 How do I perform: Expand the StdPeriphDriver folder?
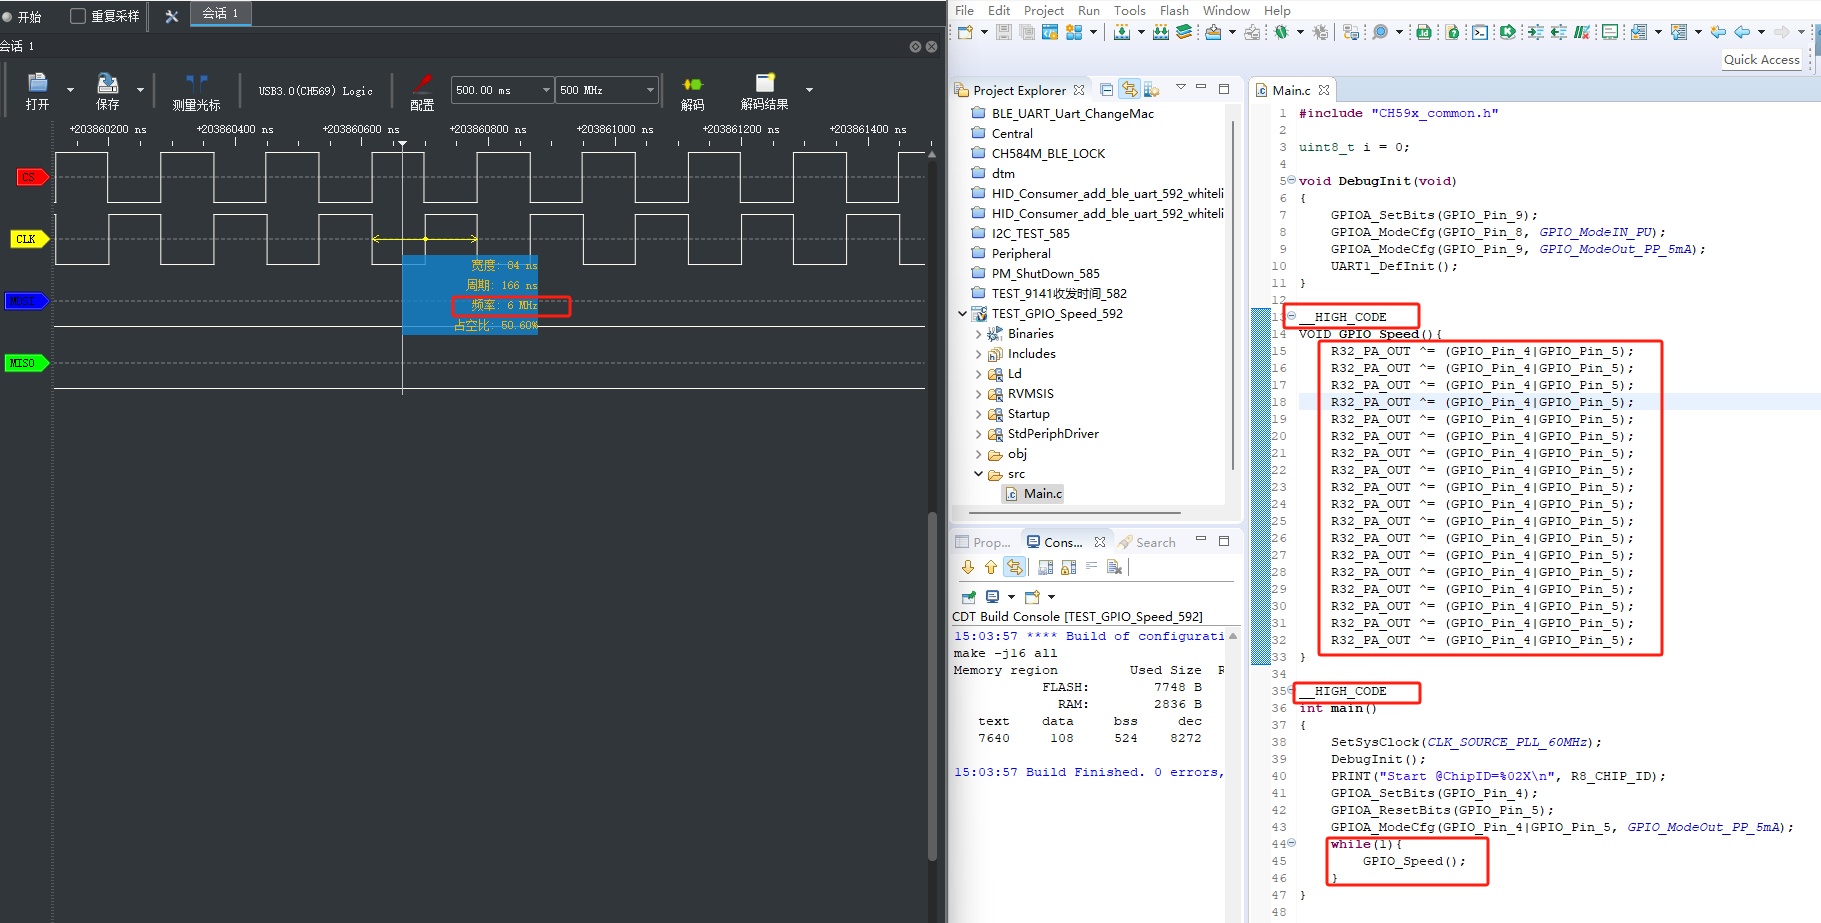(x=978, y=434)
